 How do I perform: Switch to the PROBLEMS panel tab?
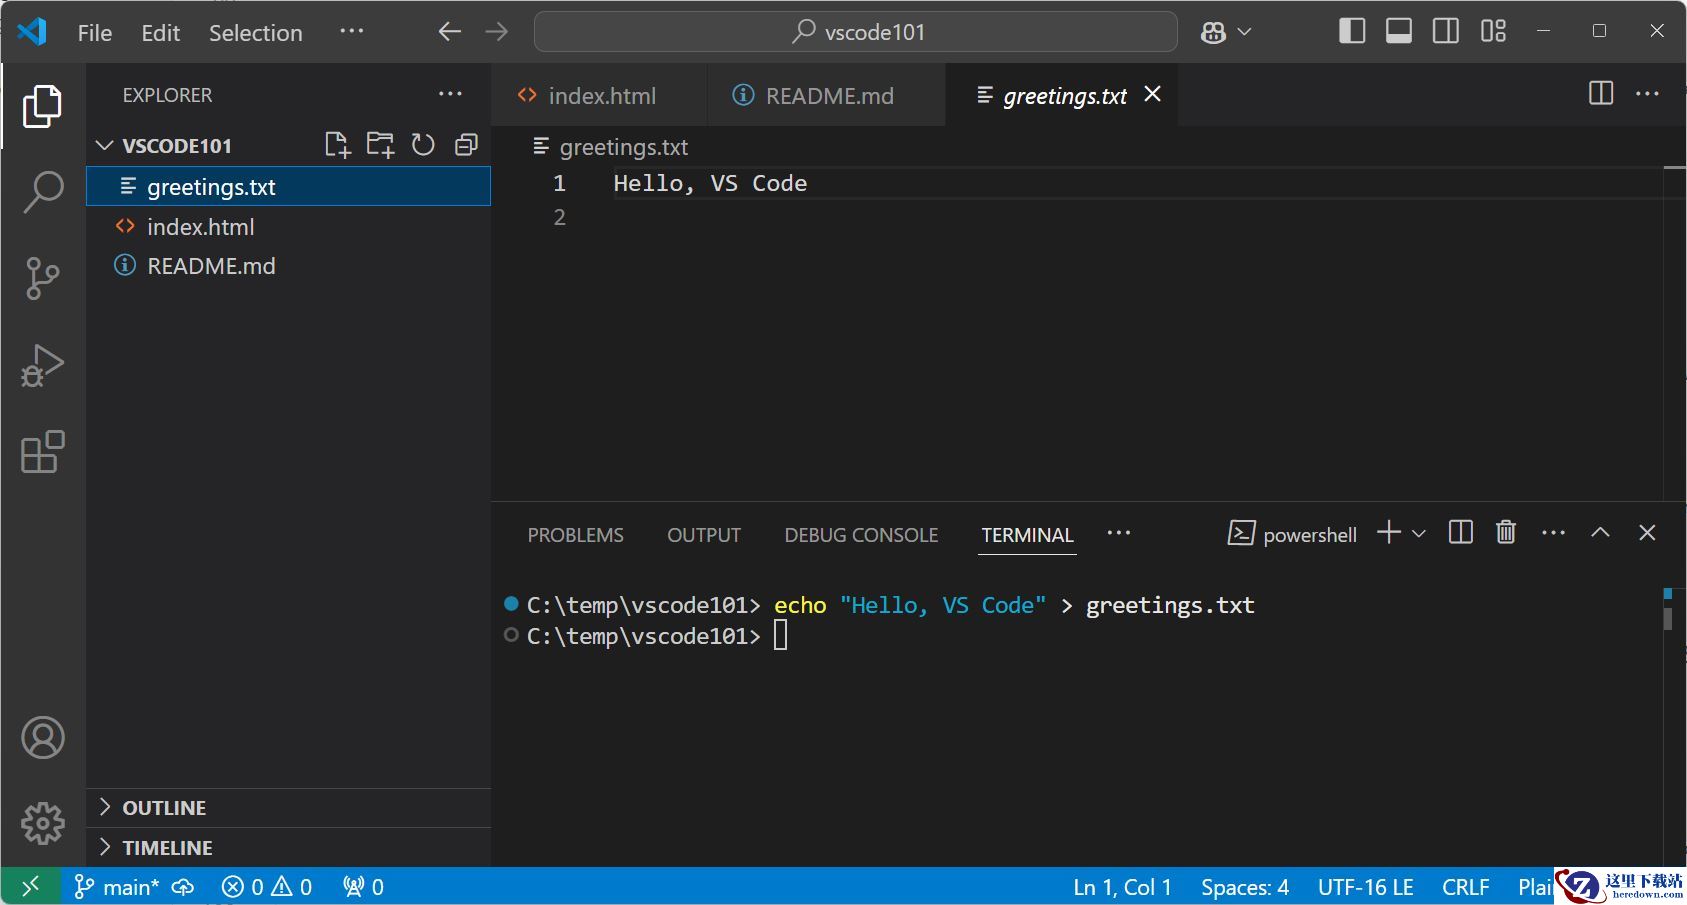pyautogui.click(x=575, y=535)
